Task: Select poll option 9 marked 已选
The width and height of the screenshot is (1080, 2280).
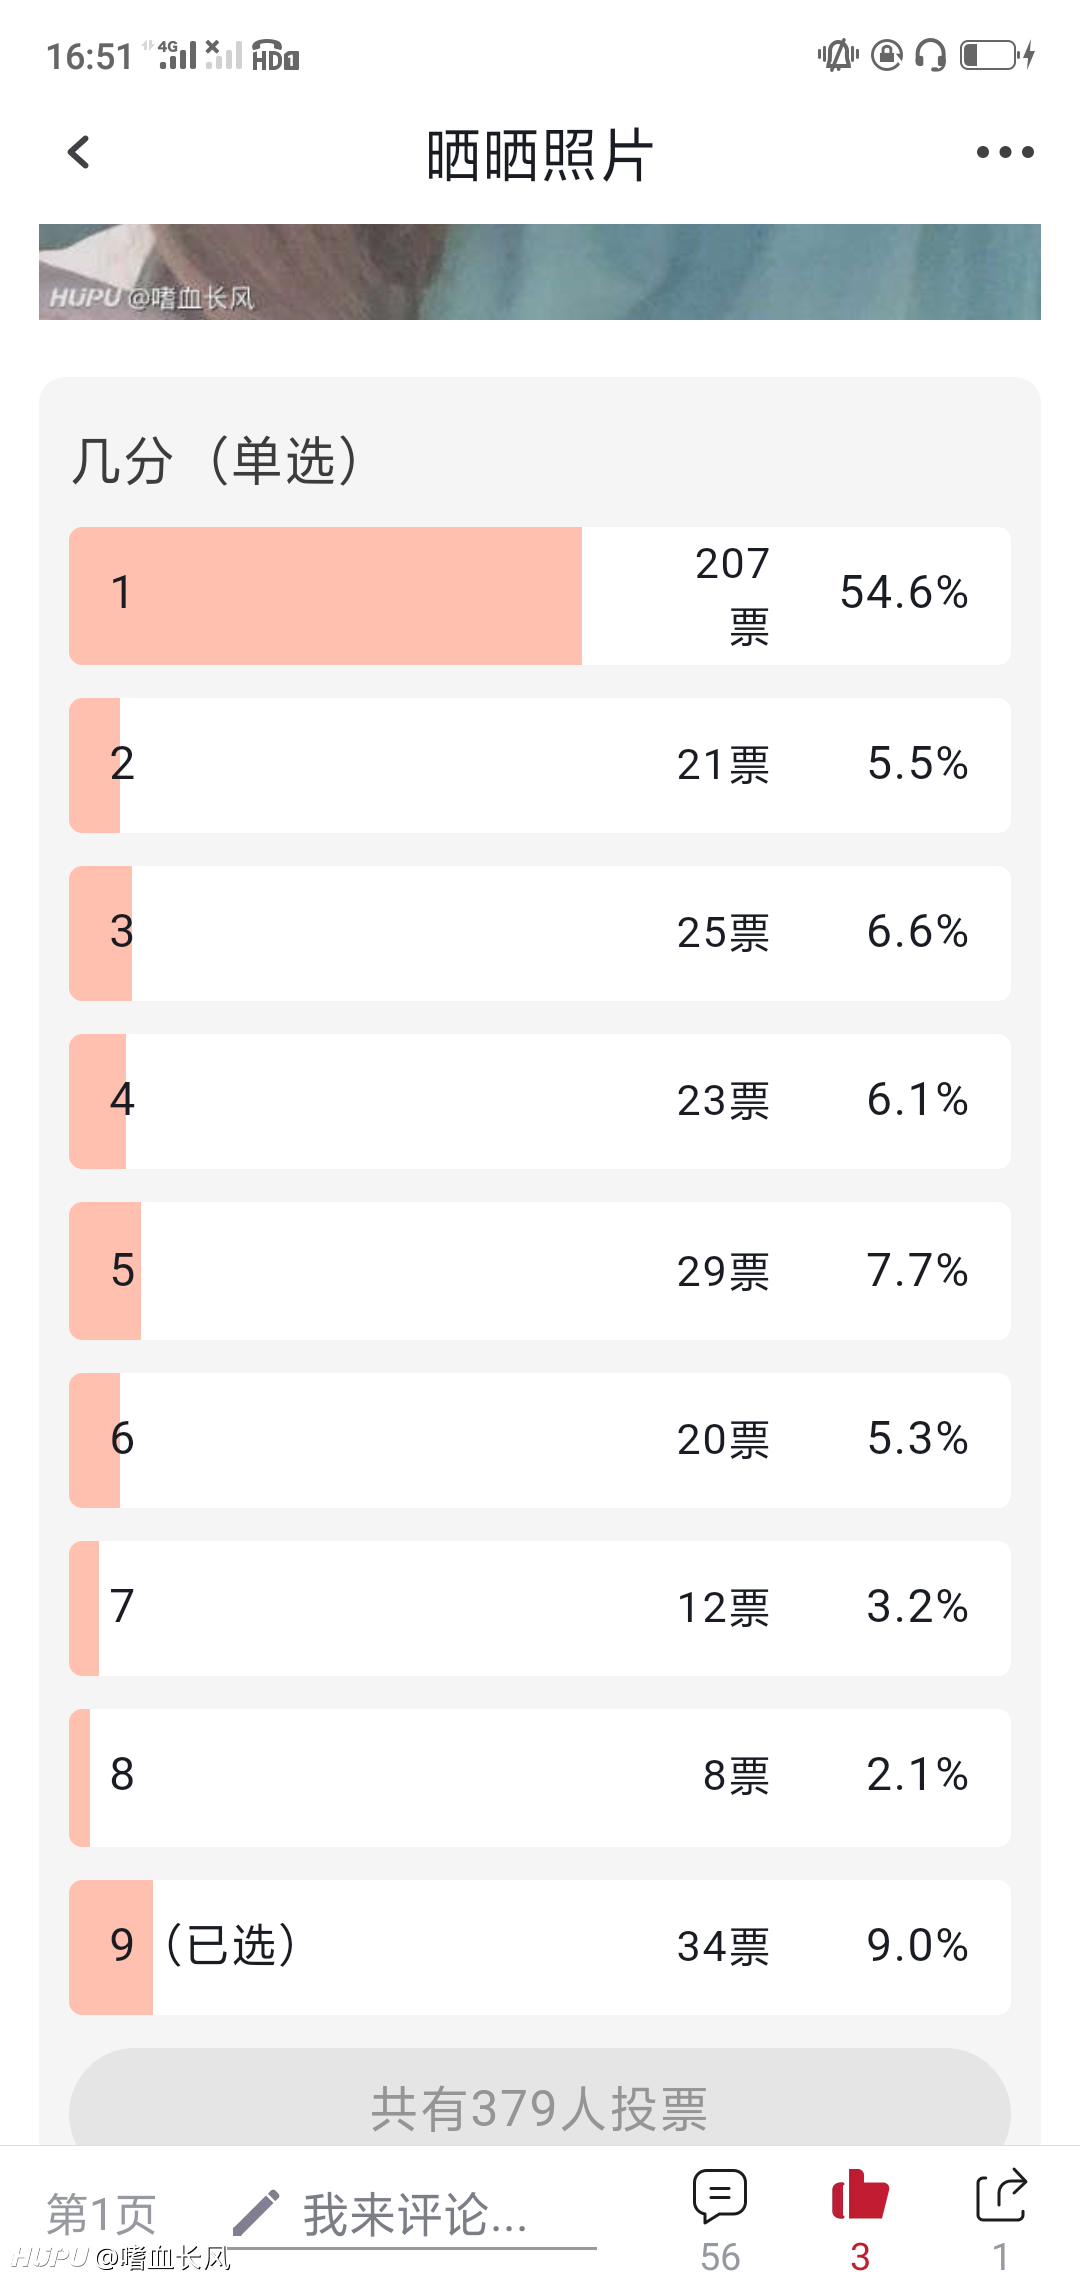Action: (x=540, y=1947)
